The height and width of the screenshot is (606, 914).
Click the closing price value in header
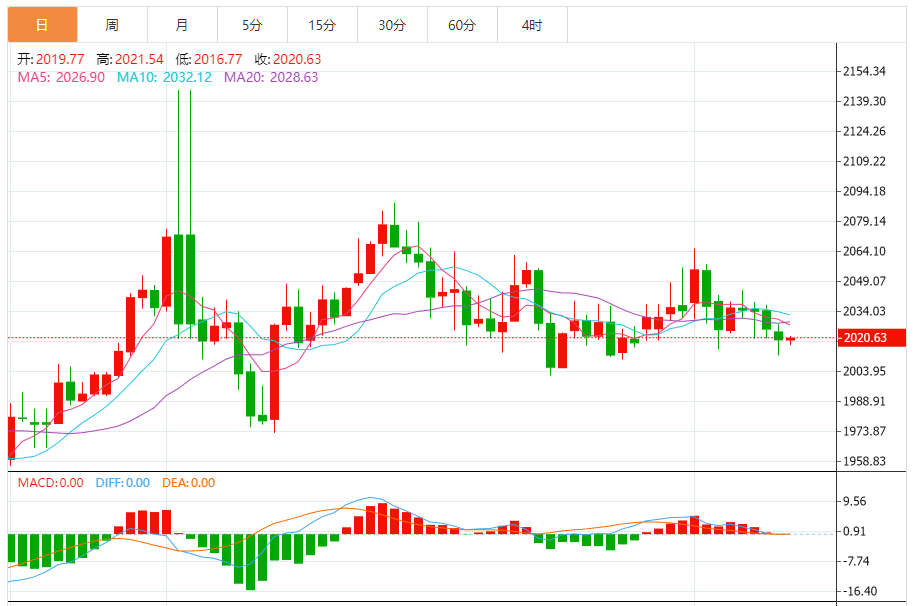coord(297,59)
